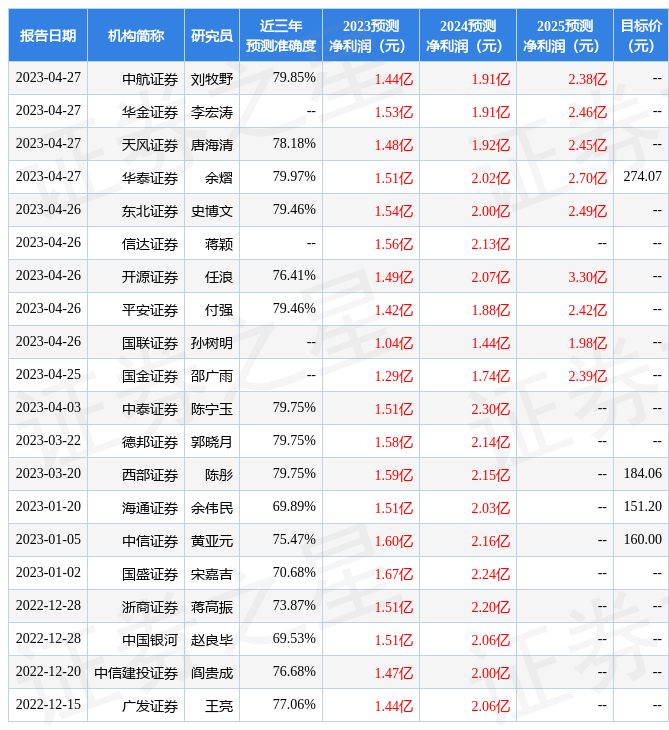Click accuracy value 69.89%
The width and height of the screenshot is (669, 730).
pyautogui.click(x=294, y=507)
